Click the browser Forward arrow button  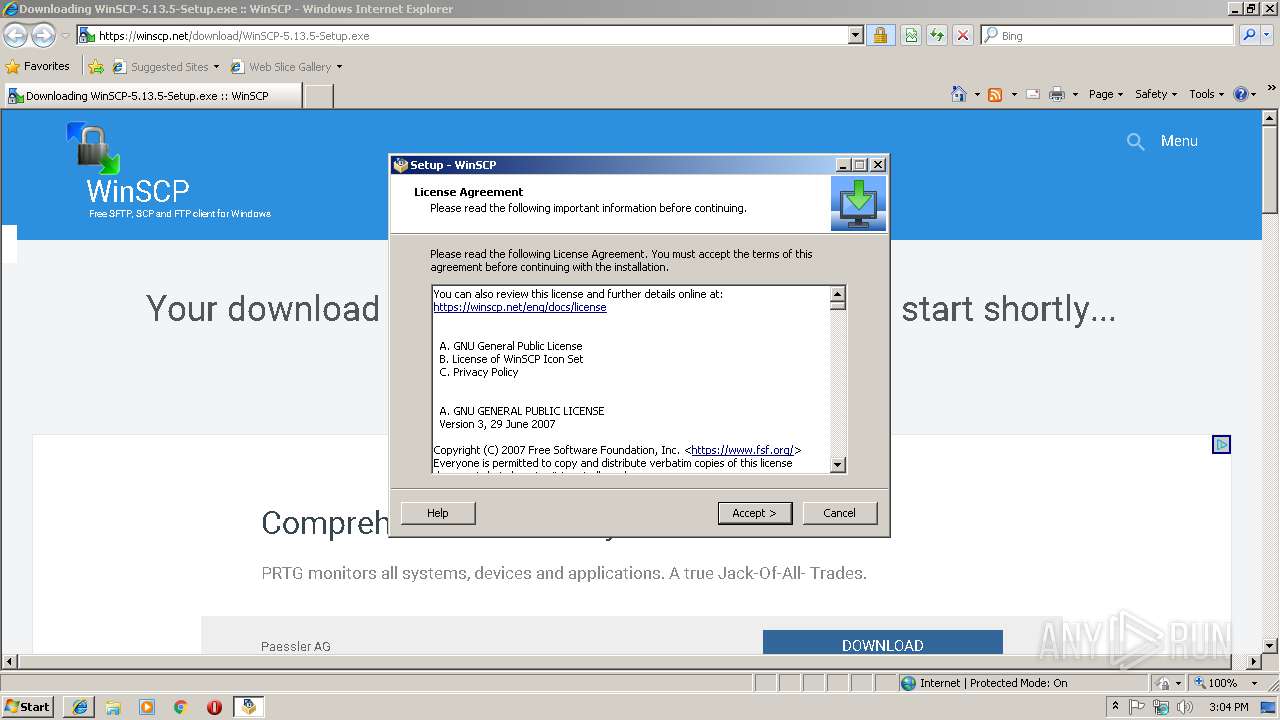point(43,36)
